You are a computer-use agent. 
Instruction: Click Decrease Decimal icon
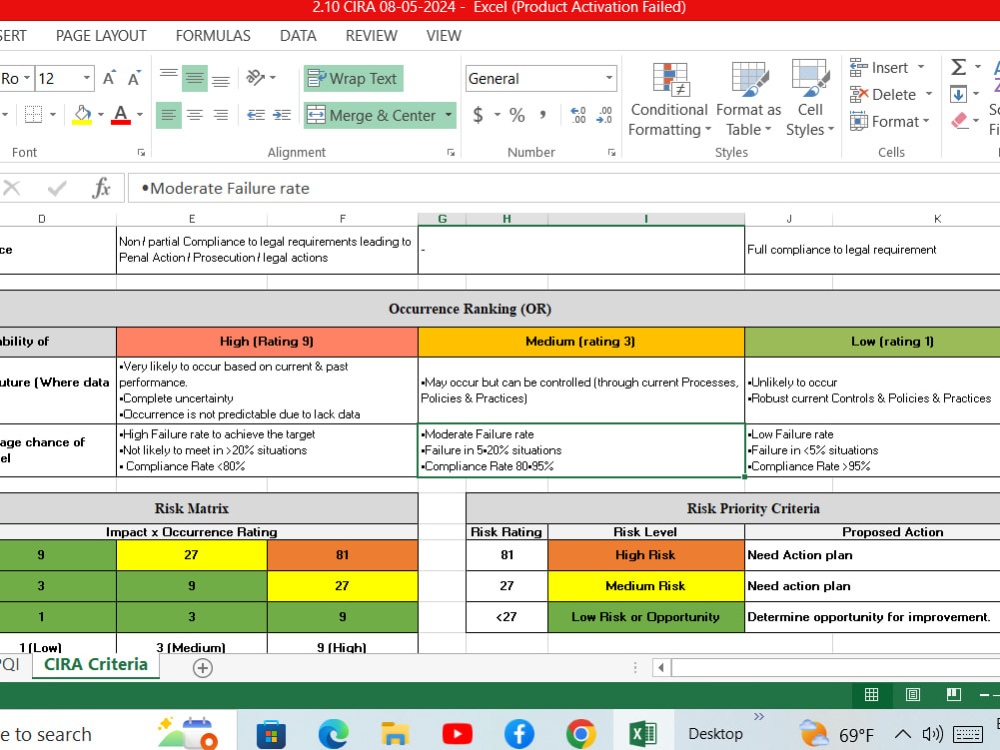click(x=604, y=115)
